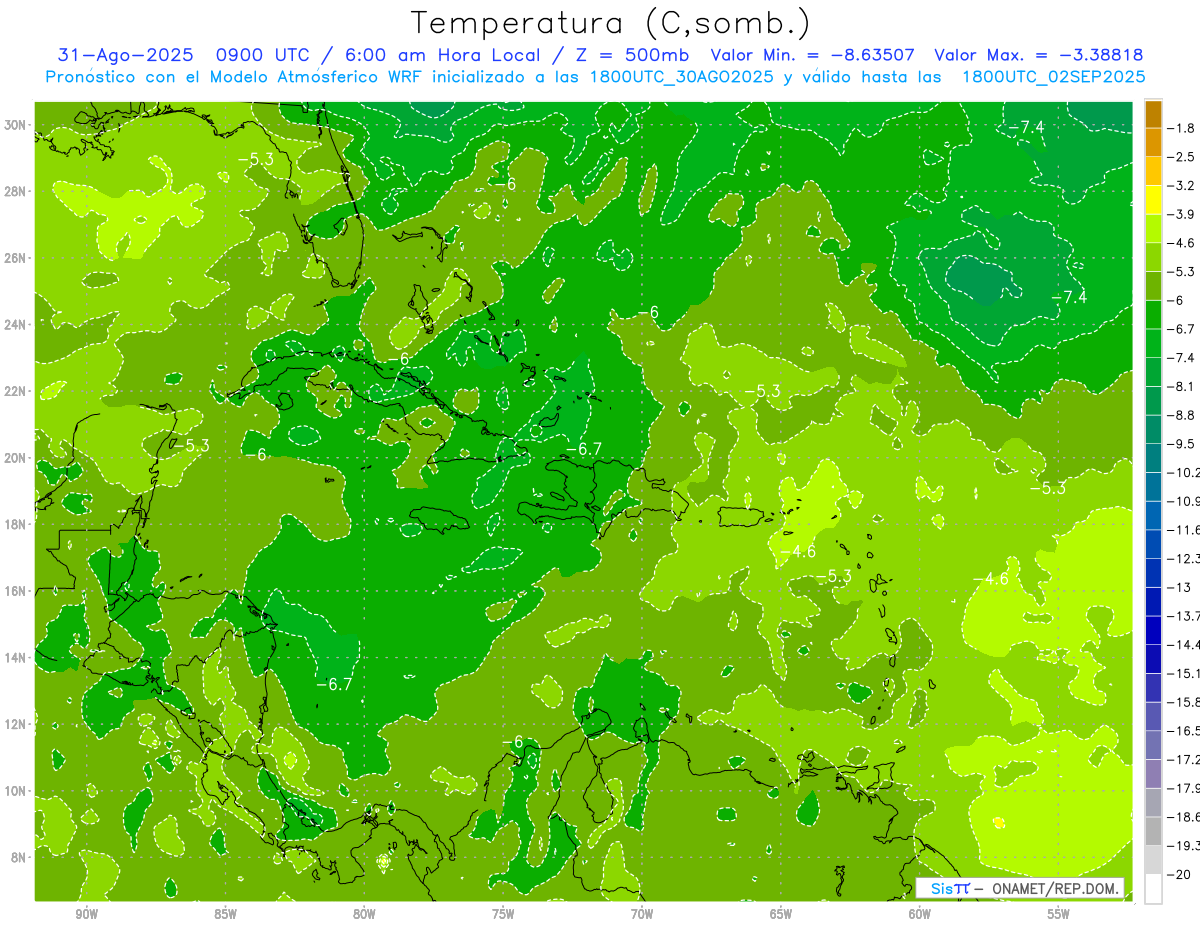Pick orange swatch between -1.8 and -2.5

[1153, 142]
